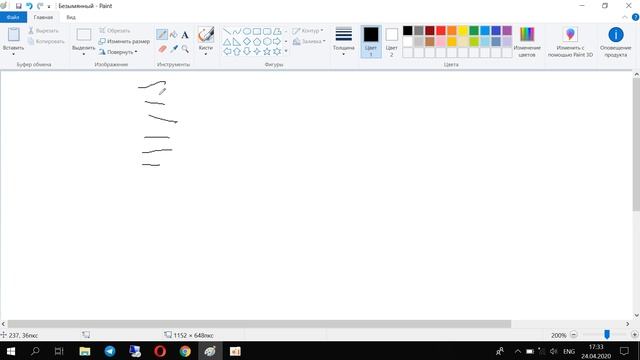Click the Кисти brushes icon
Screen dimensions: 640x360
(206, 35)
